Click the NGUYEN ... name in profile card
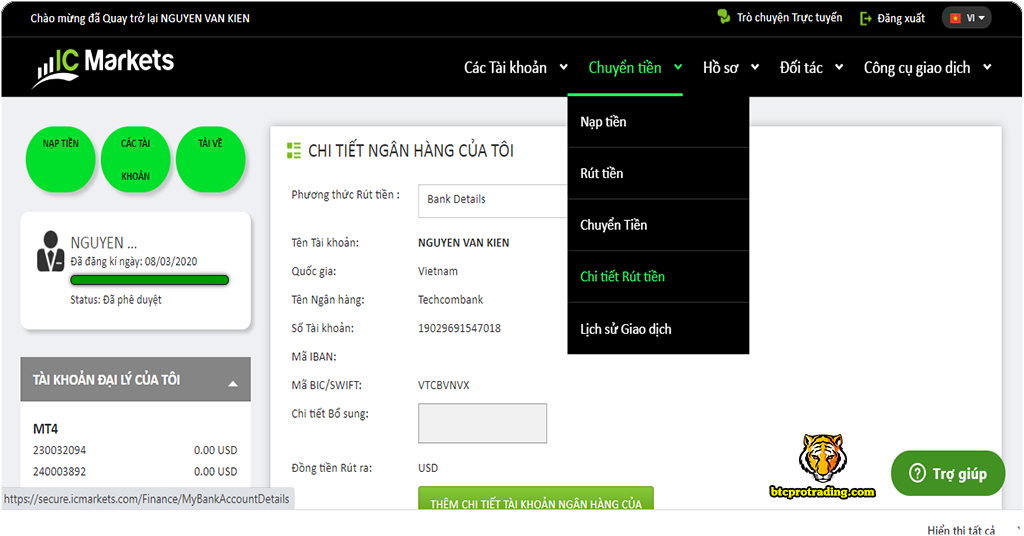 (104, 243)
